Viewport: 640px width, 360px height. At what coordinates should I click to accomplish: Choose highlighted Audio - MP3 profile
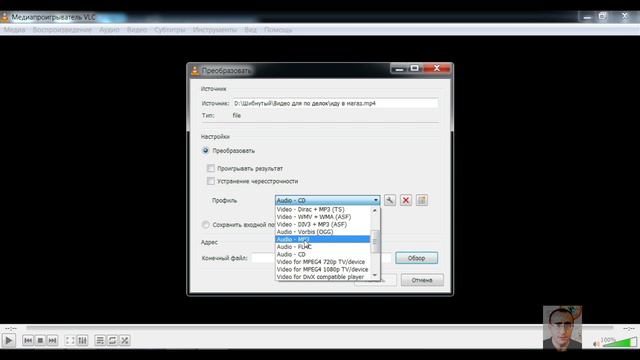(x=323, y=239)
